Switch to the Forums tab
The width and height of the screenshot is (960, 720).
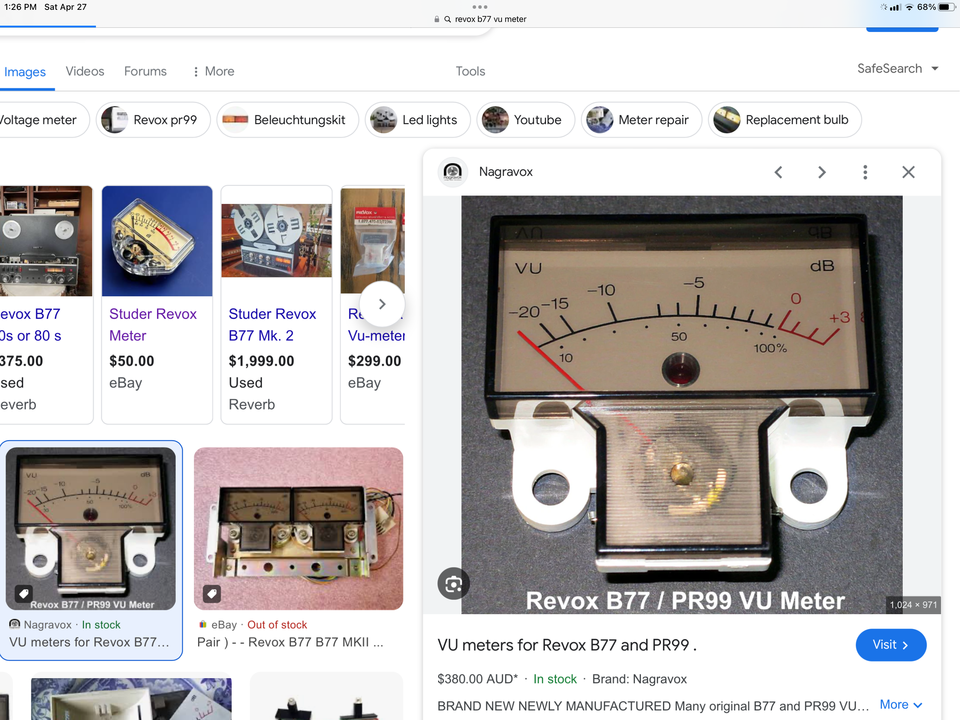coord(145,71)
